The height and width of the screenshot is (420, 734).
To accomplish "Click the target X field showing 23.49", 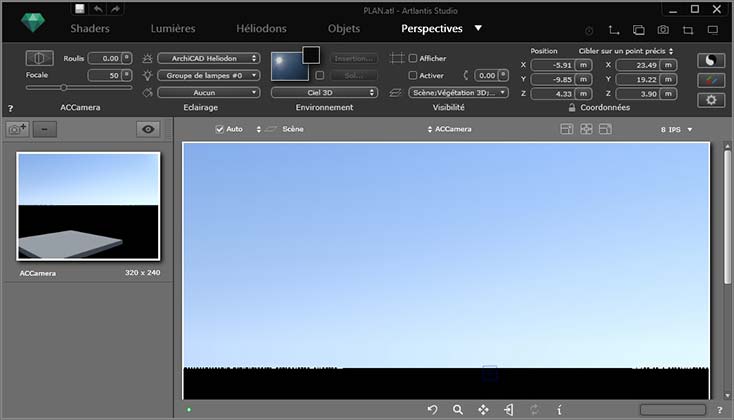I will coord(638,65).
